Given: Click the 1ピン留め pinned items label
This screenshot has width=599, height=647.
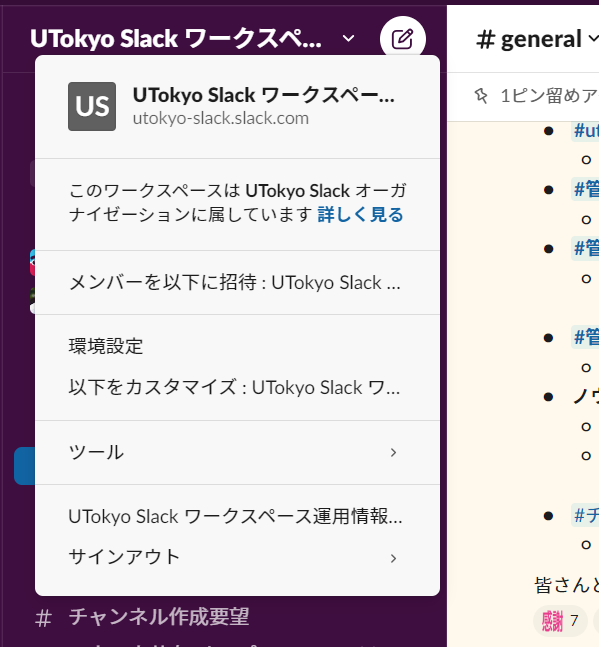Looking at the screenshot, I should 549,96.
